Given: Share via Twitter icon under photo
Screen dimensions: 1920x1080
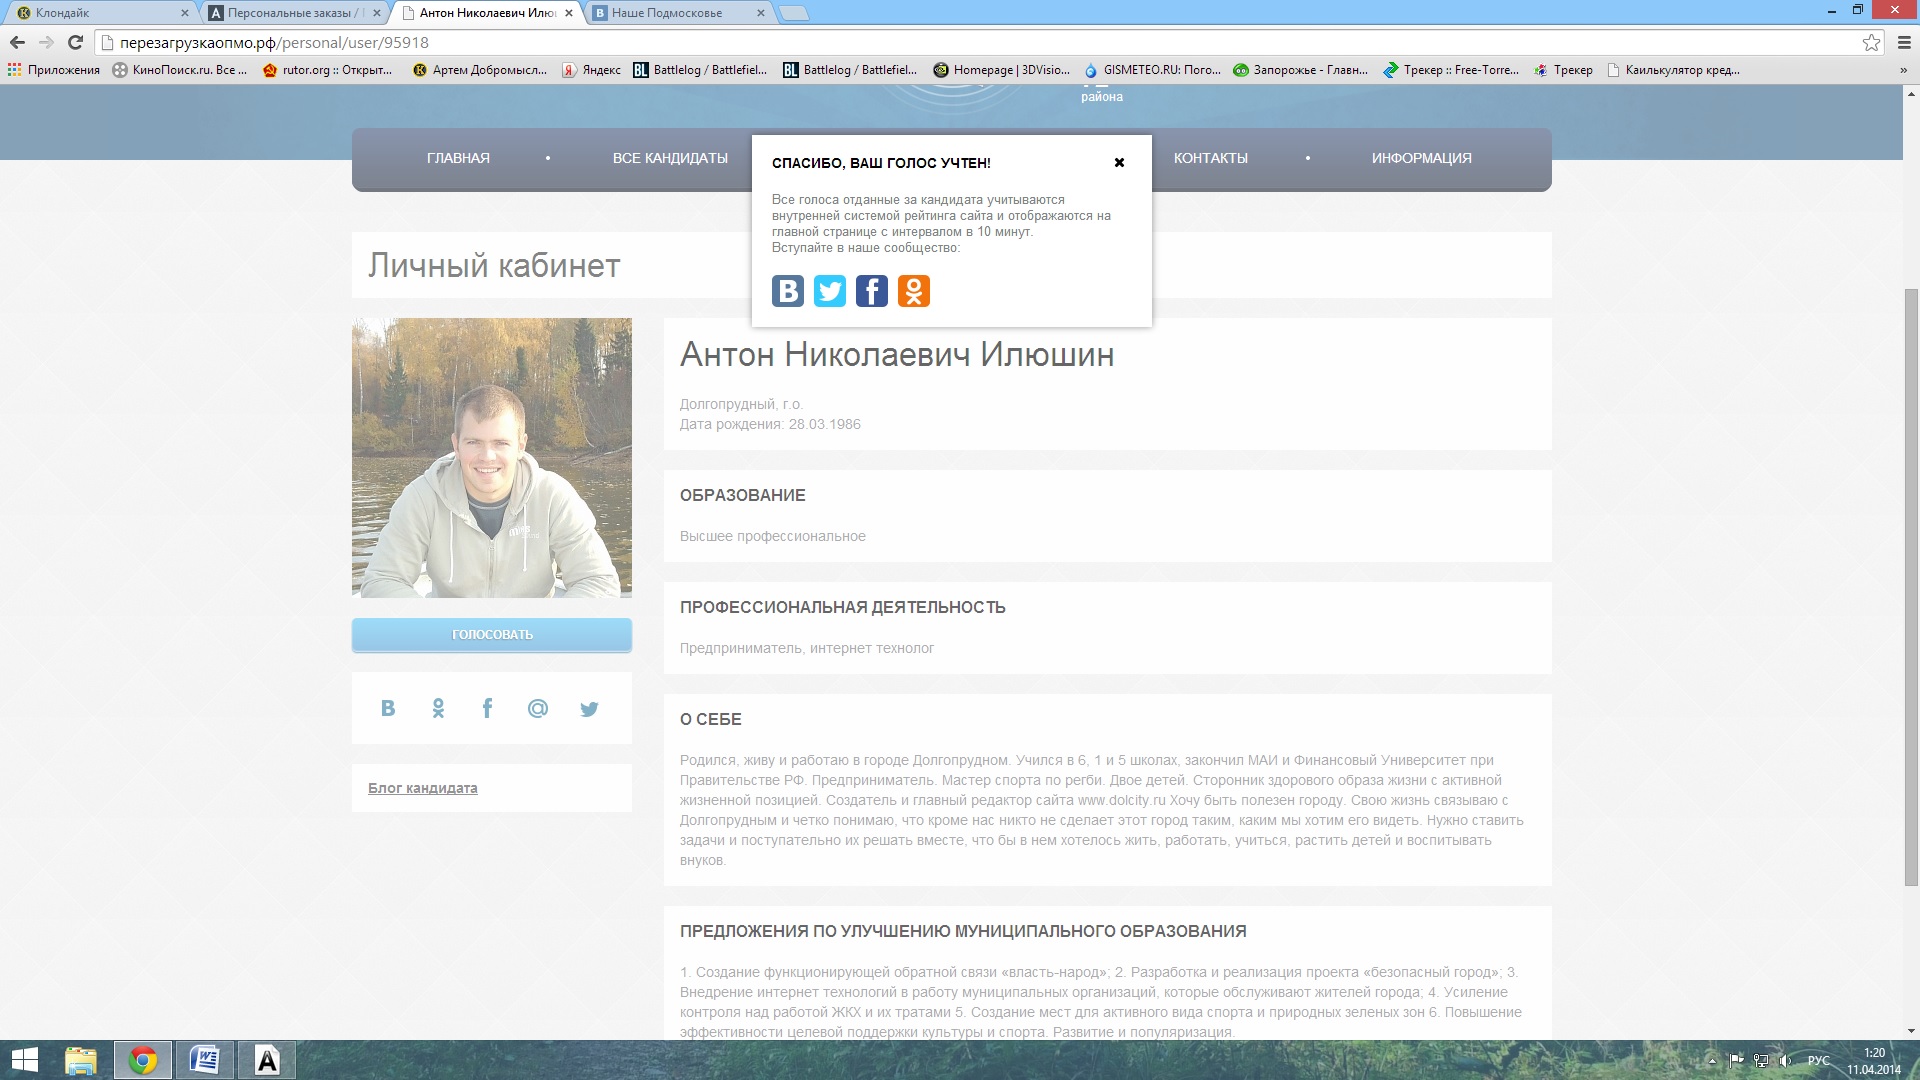Looking at the screenshot, I should click(x=589, y=708).
